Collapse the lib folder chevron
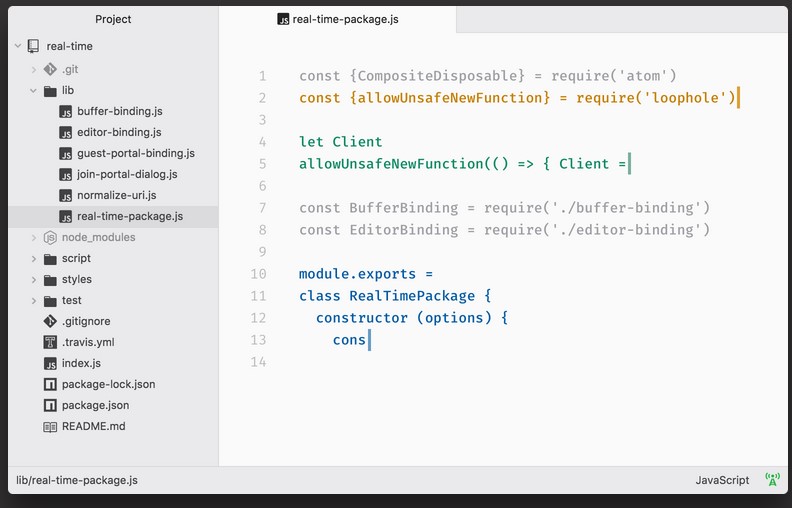The height and width of the screenshot is (508, 792). (33, 91)
